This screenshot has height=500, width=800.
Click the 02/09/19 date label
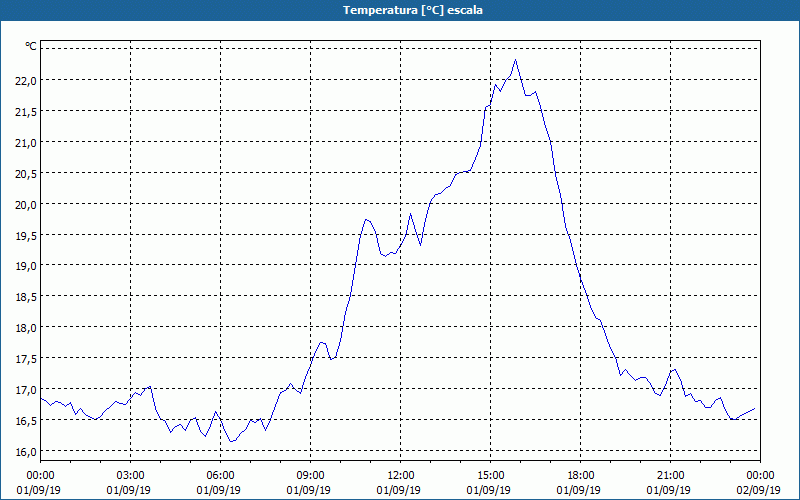pos(758,490)
